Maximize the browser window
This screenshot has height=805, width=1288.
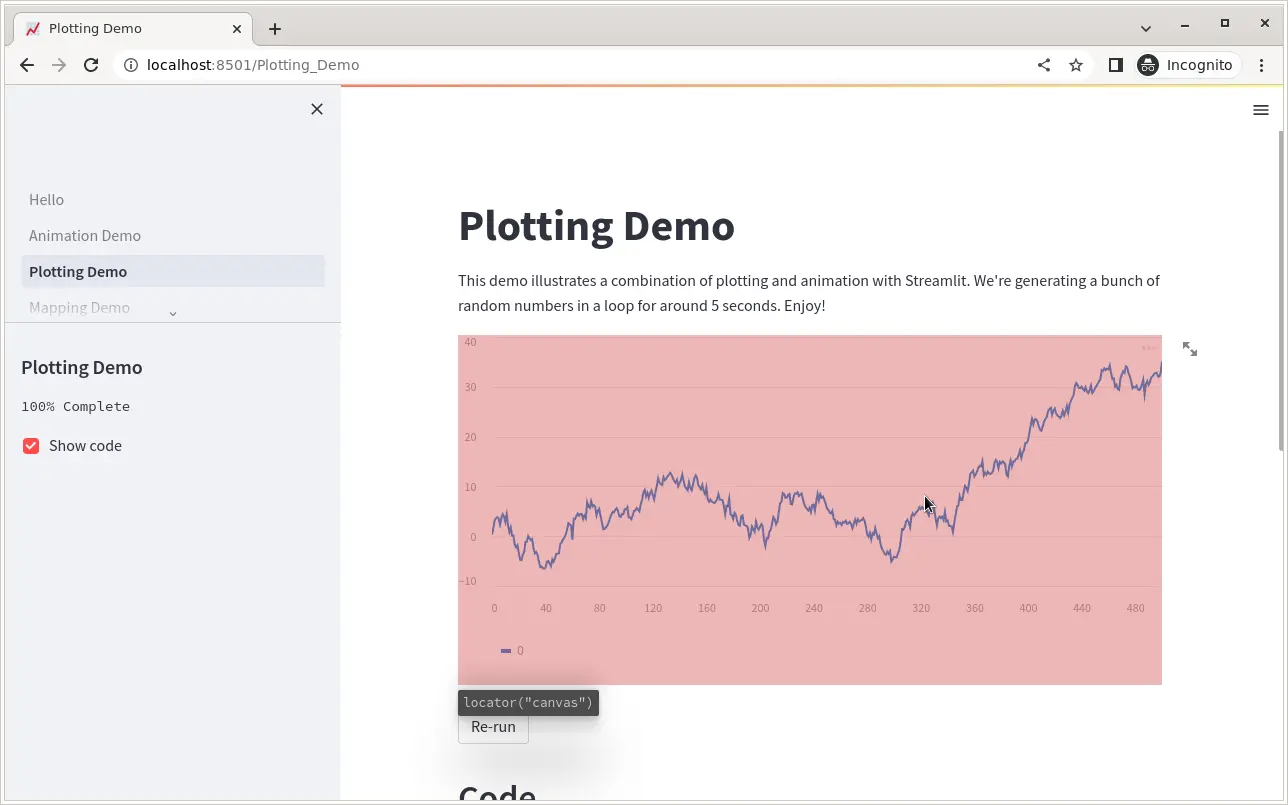tap(1224, 23)
